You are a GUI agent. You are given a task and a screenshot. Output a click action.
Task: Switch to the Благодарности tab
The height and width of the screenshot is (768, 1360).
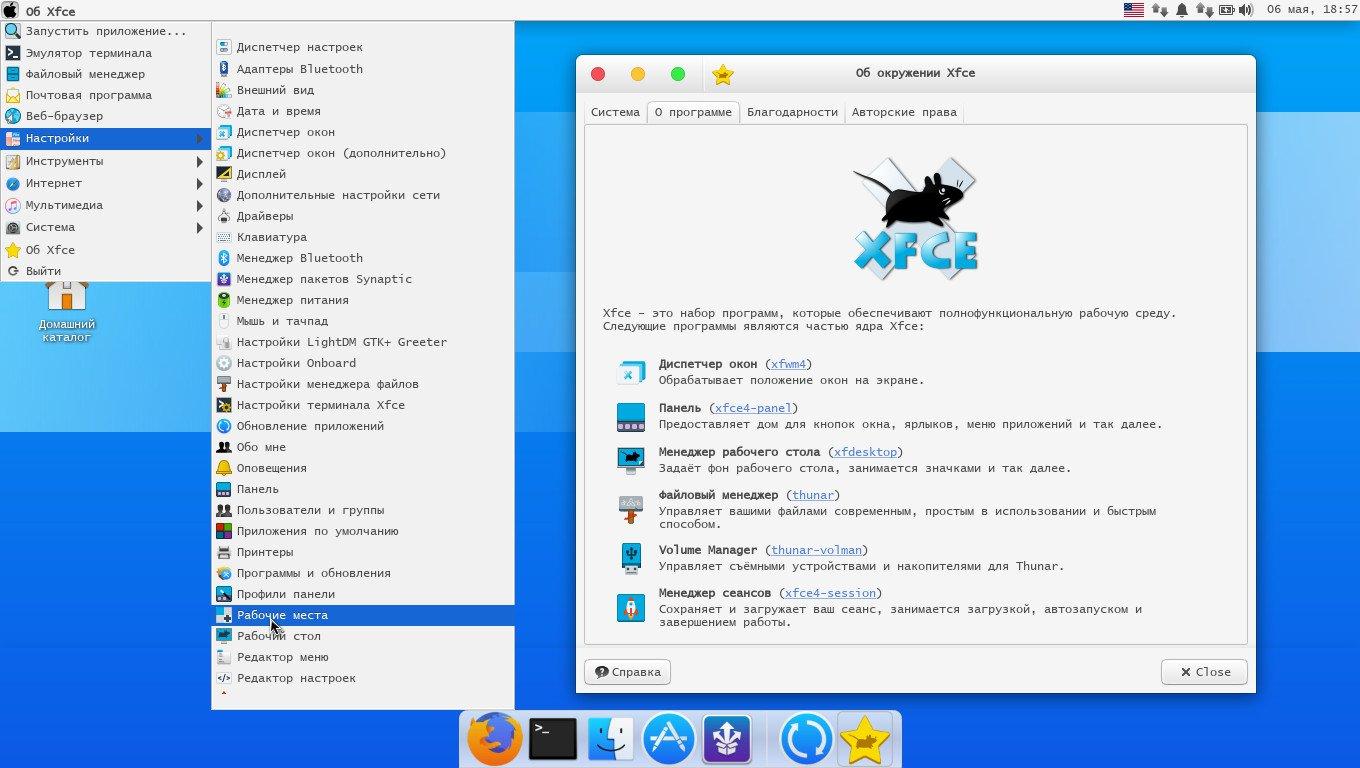coord(792,112)
